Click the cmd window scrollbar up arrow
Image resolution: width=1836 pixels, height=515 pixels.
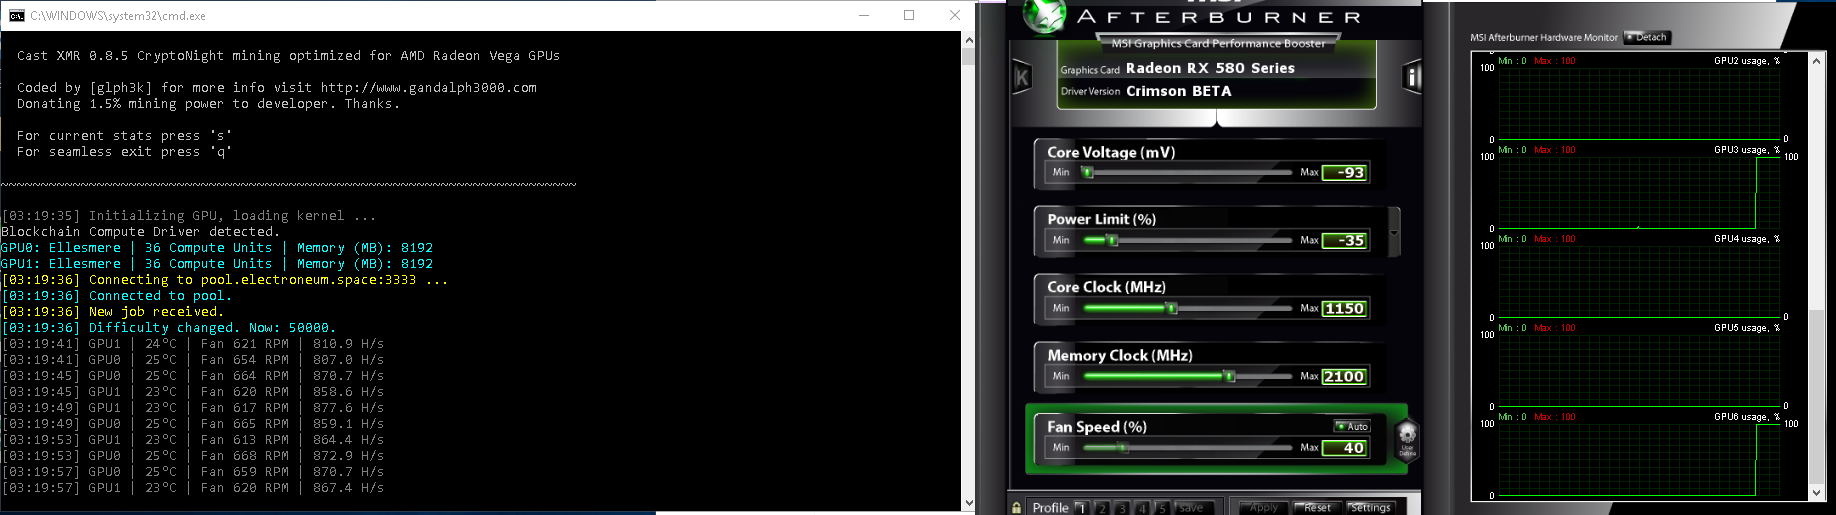(968, 40)
